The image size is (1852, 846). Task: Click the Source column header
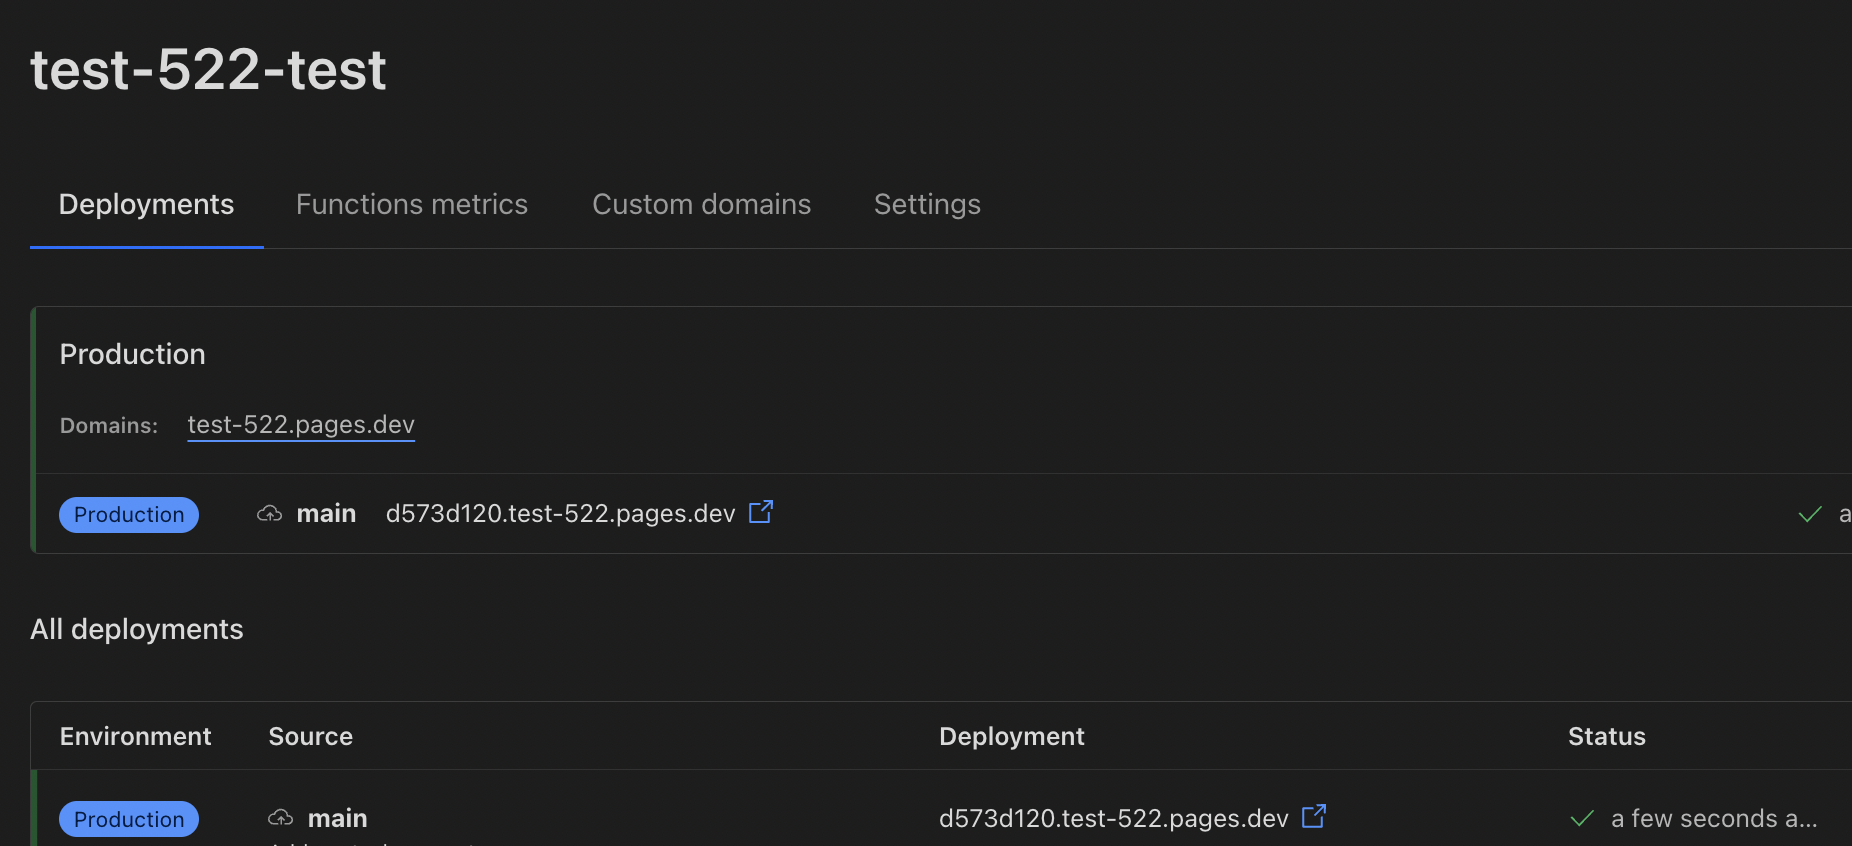(x=311, y=737)
